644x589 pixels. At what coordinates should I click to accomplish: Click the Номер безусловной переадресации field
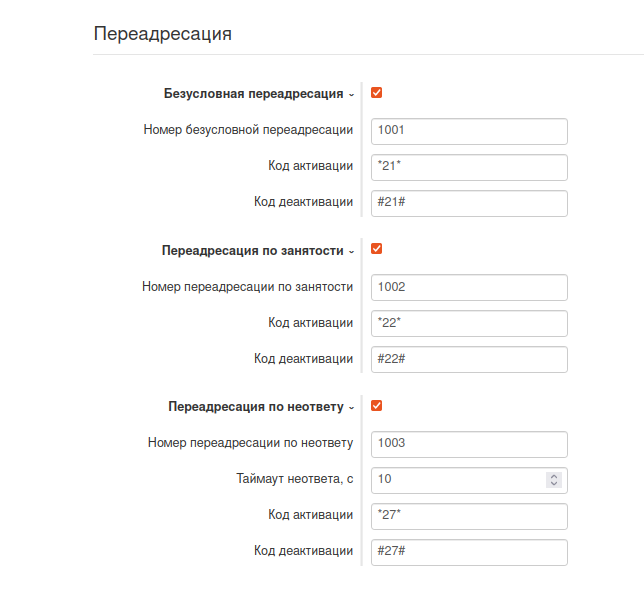tap(468, 130)
